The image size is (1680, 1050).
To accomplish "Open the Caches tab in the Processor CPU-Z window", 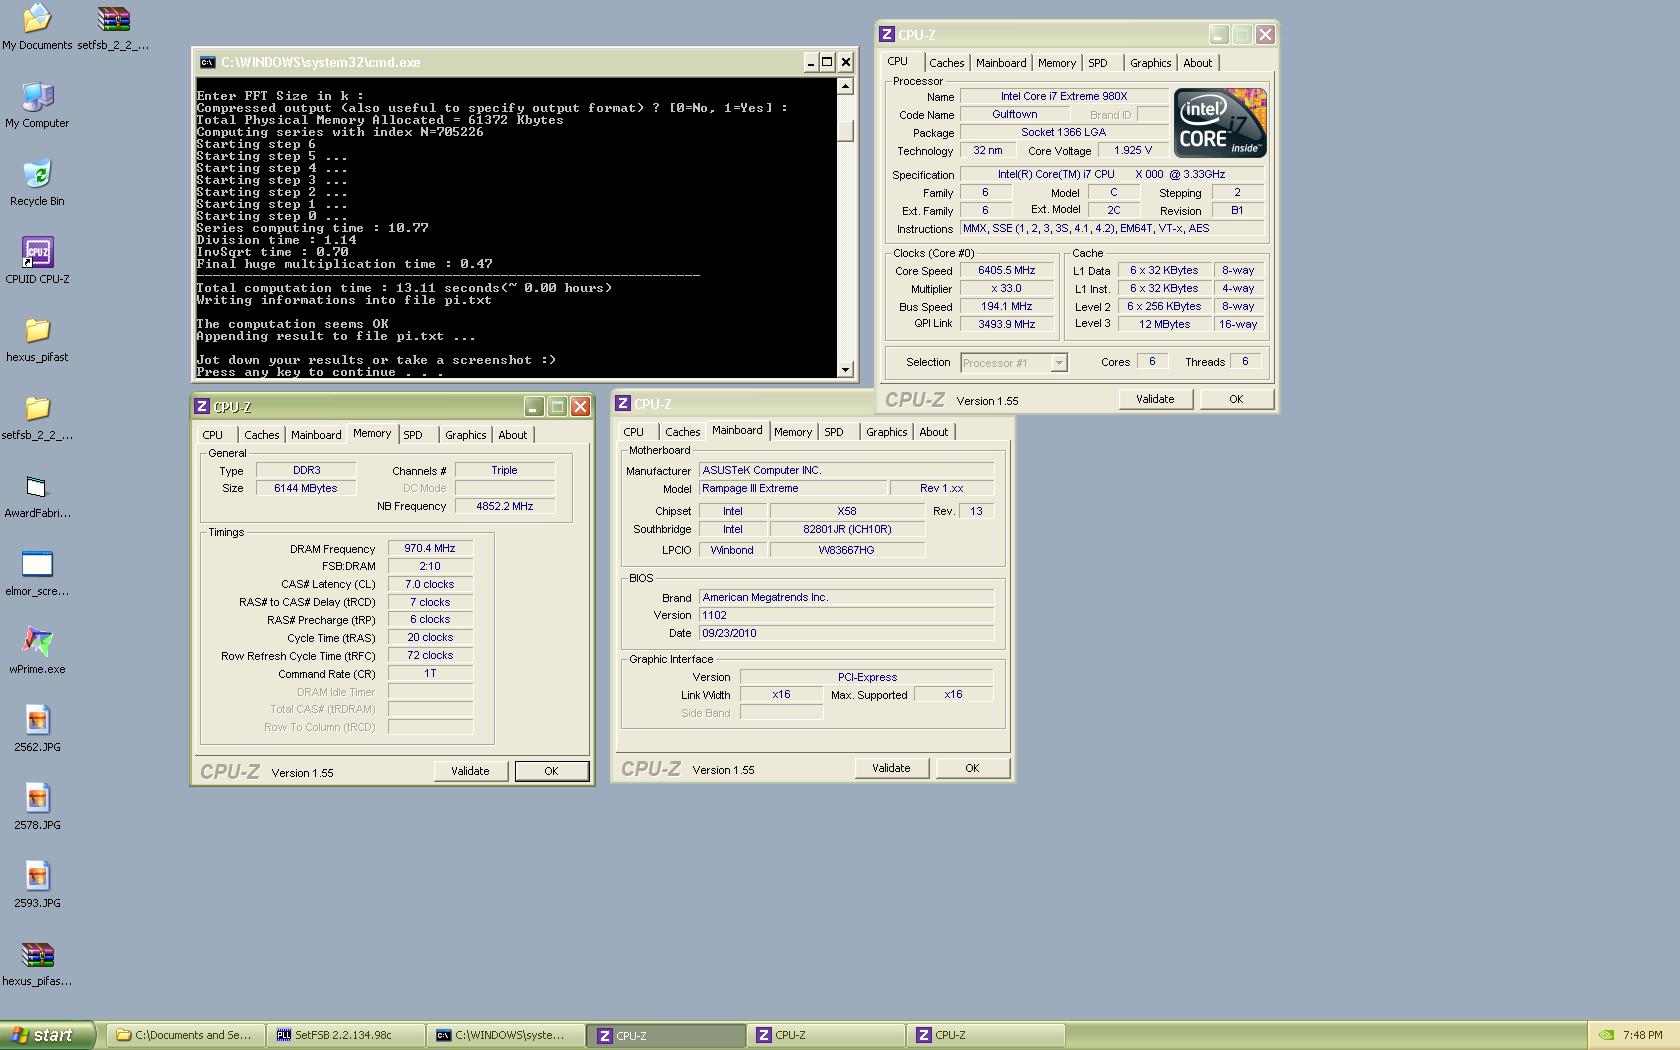I will [x=947, y=63].
